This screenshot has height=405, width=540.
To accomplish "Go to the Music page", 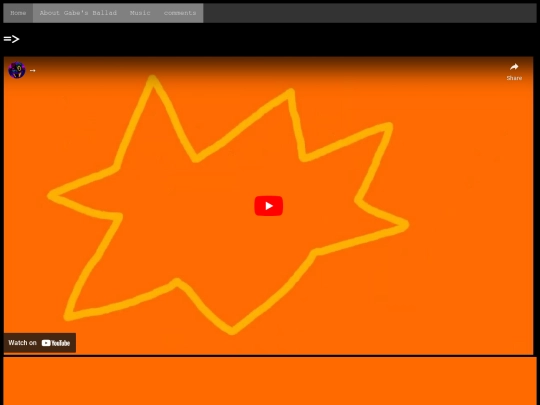I will pos(140,13).
